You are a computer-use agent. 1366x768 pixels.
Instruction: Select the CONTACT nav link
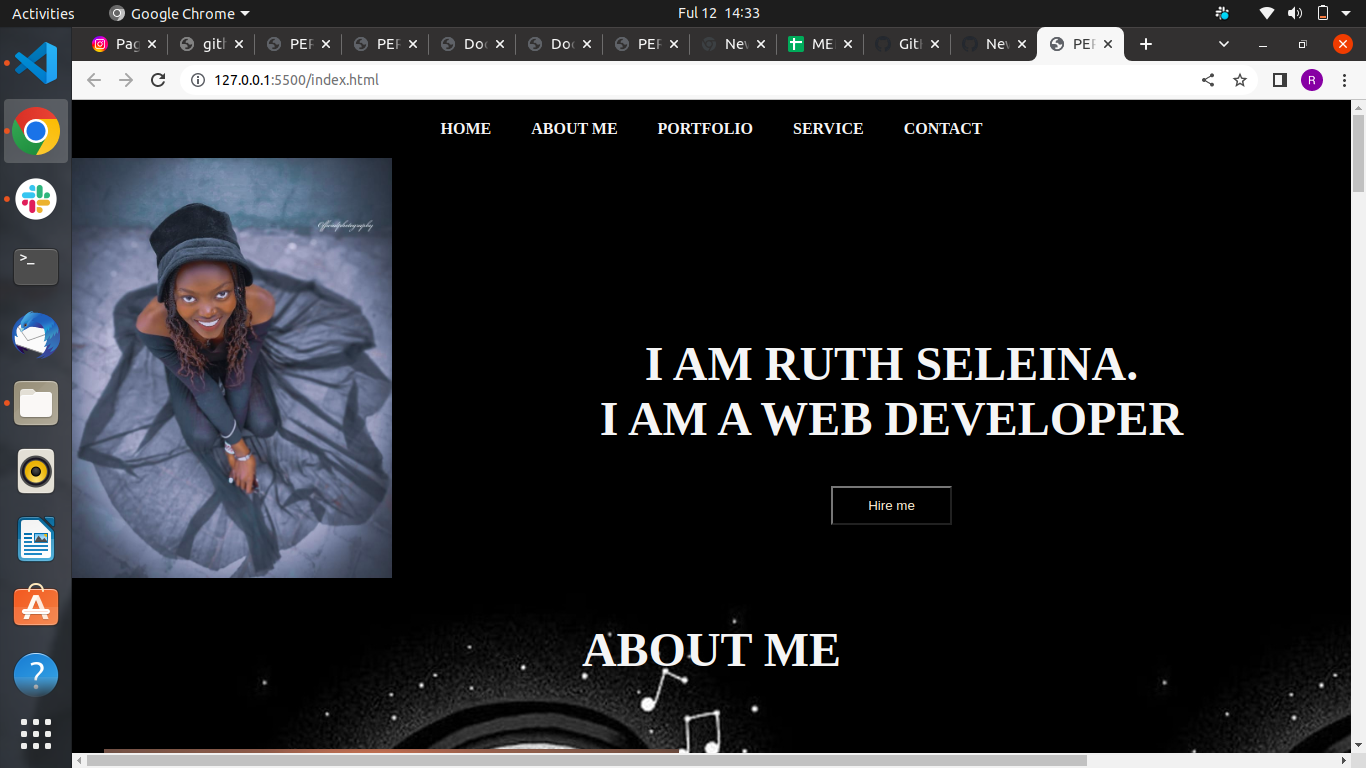point(943,129)
